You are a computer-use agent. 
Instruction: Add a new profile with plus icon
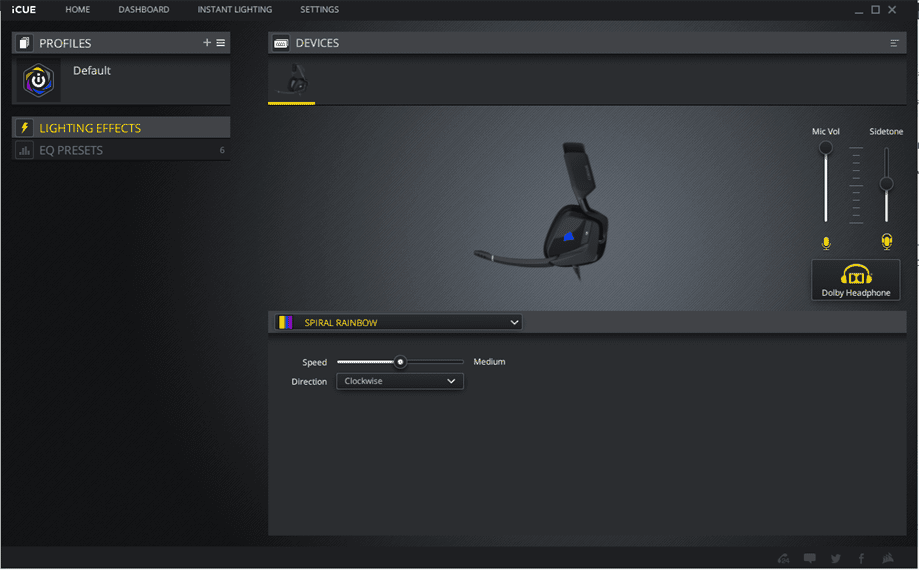[207, 42]
